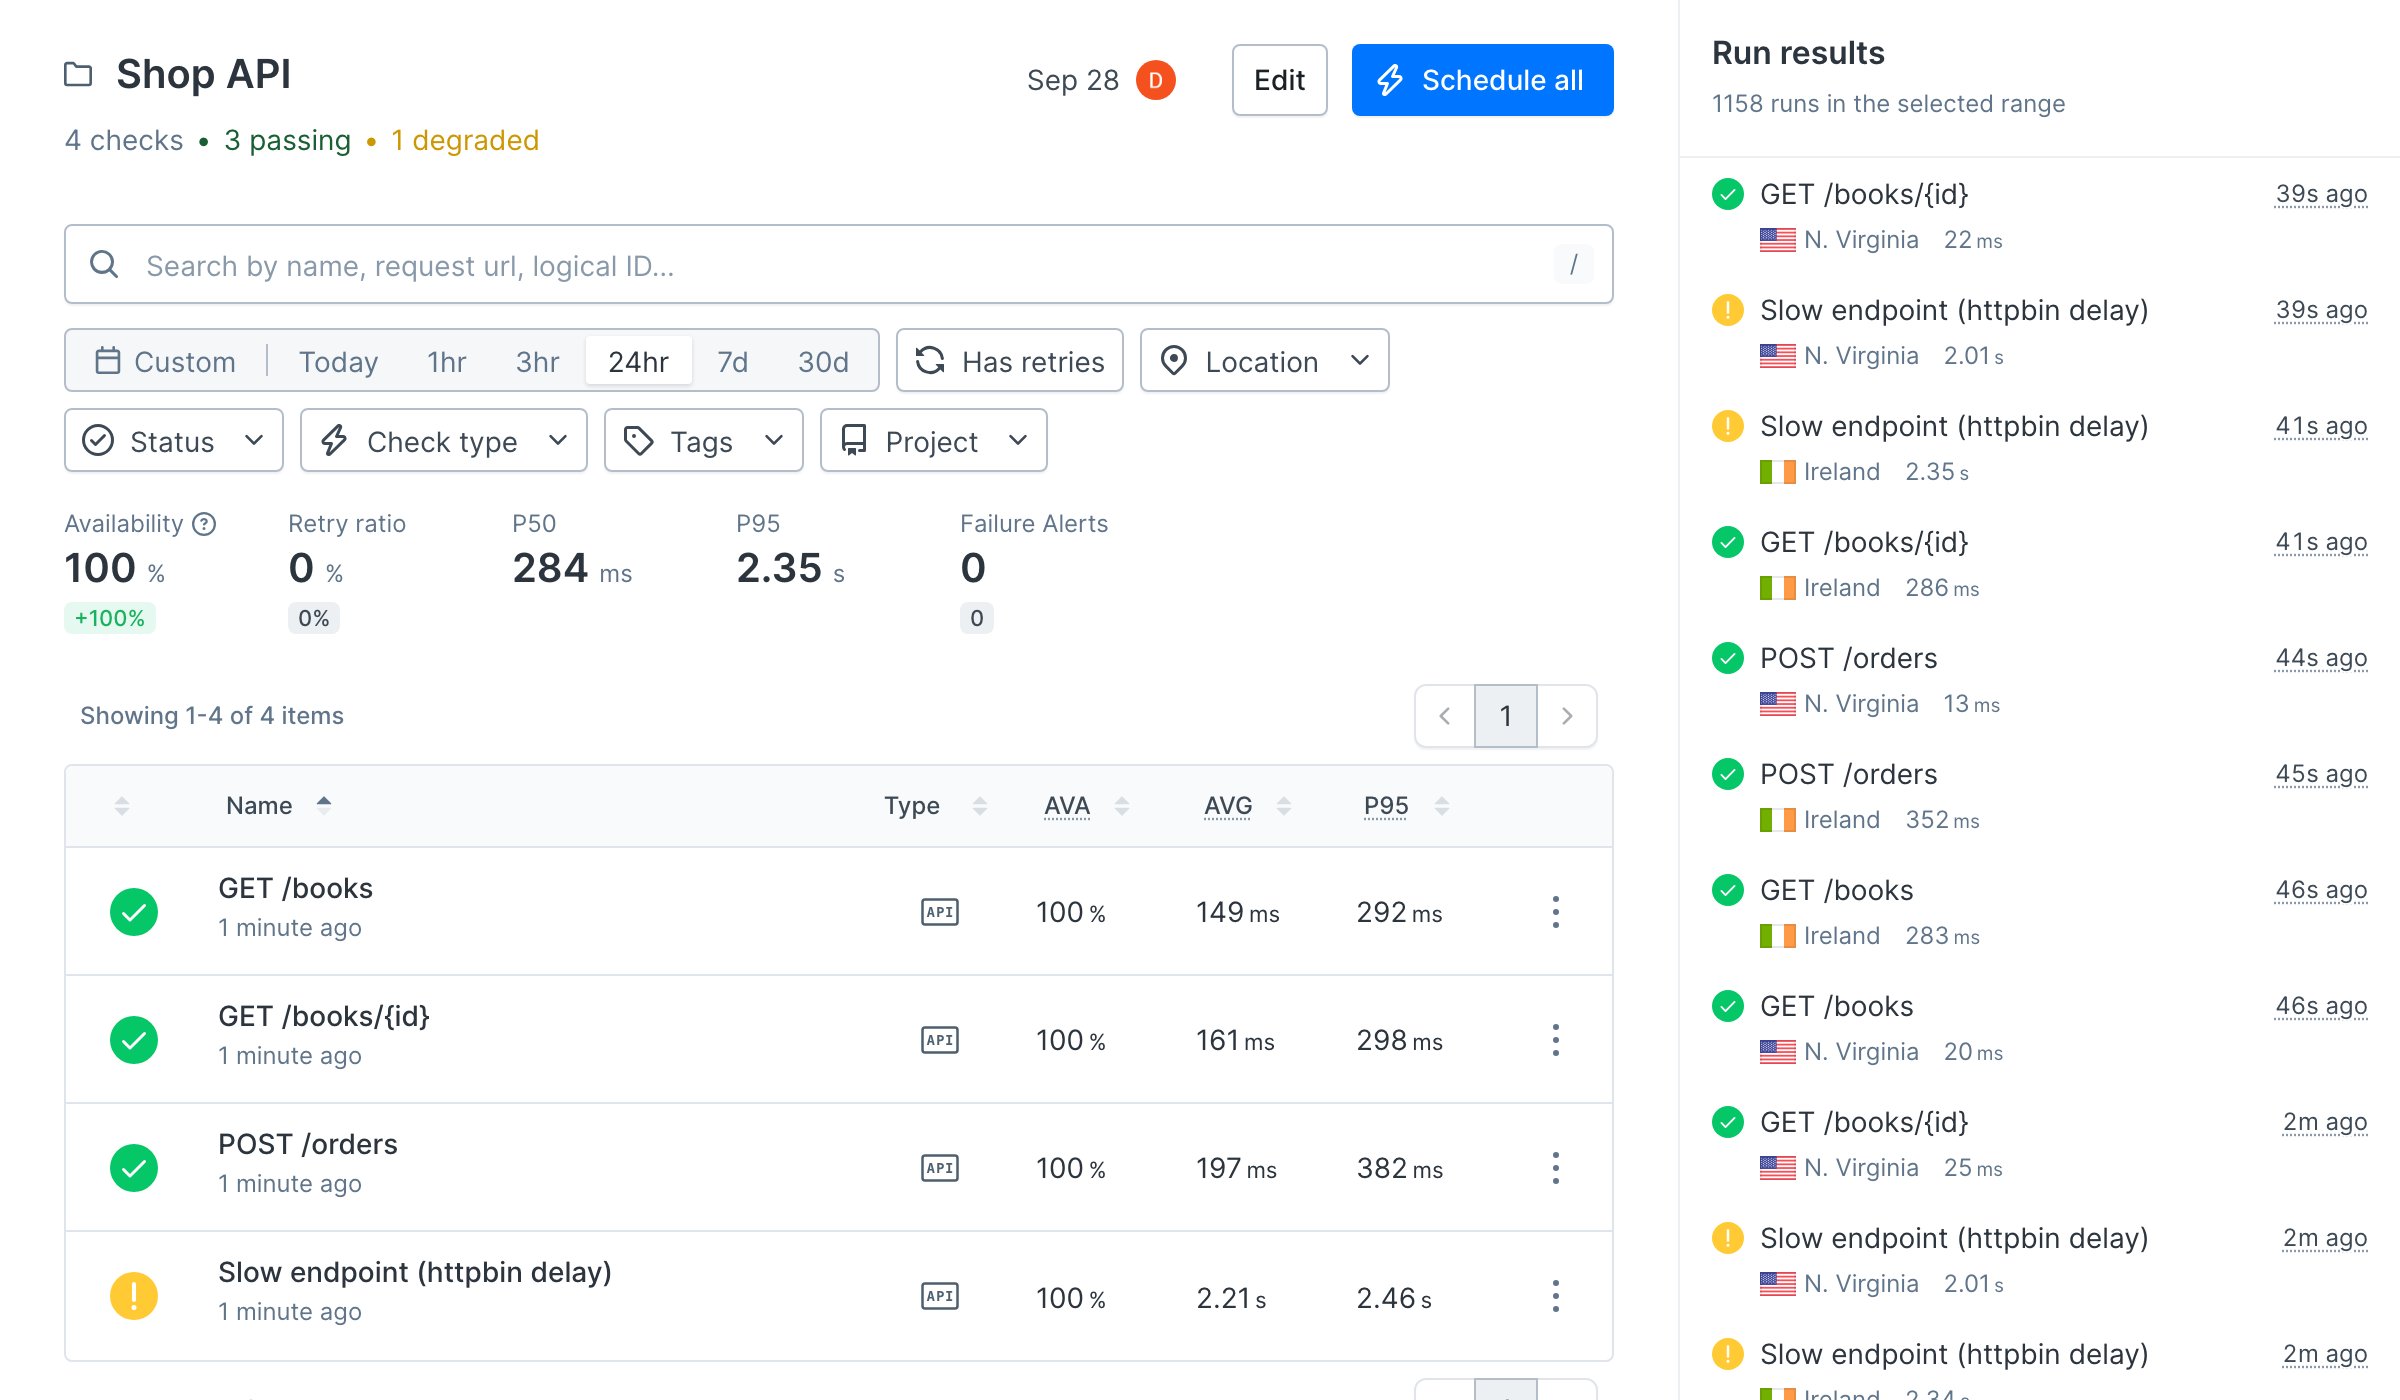This screenshot has height=1400, width=2400.
Task: Click the search magnifier icon
Action: [x=104, y=265]
